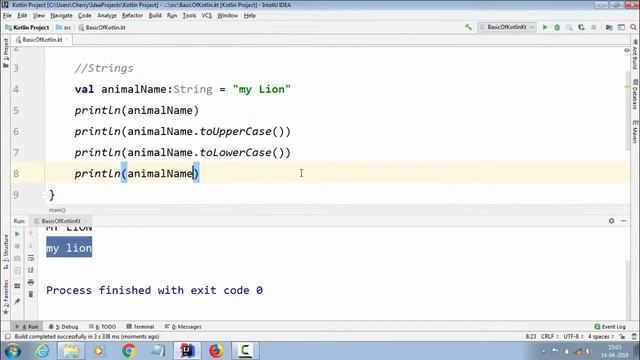Click the up arrow in Run panel

pos(31,233)
